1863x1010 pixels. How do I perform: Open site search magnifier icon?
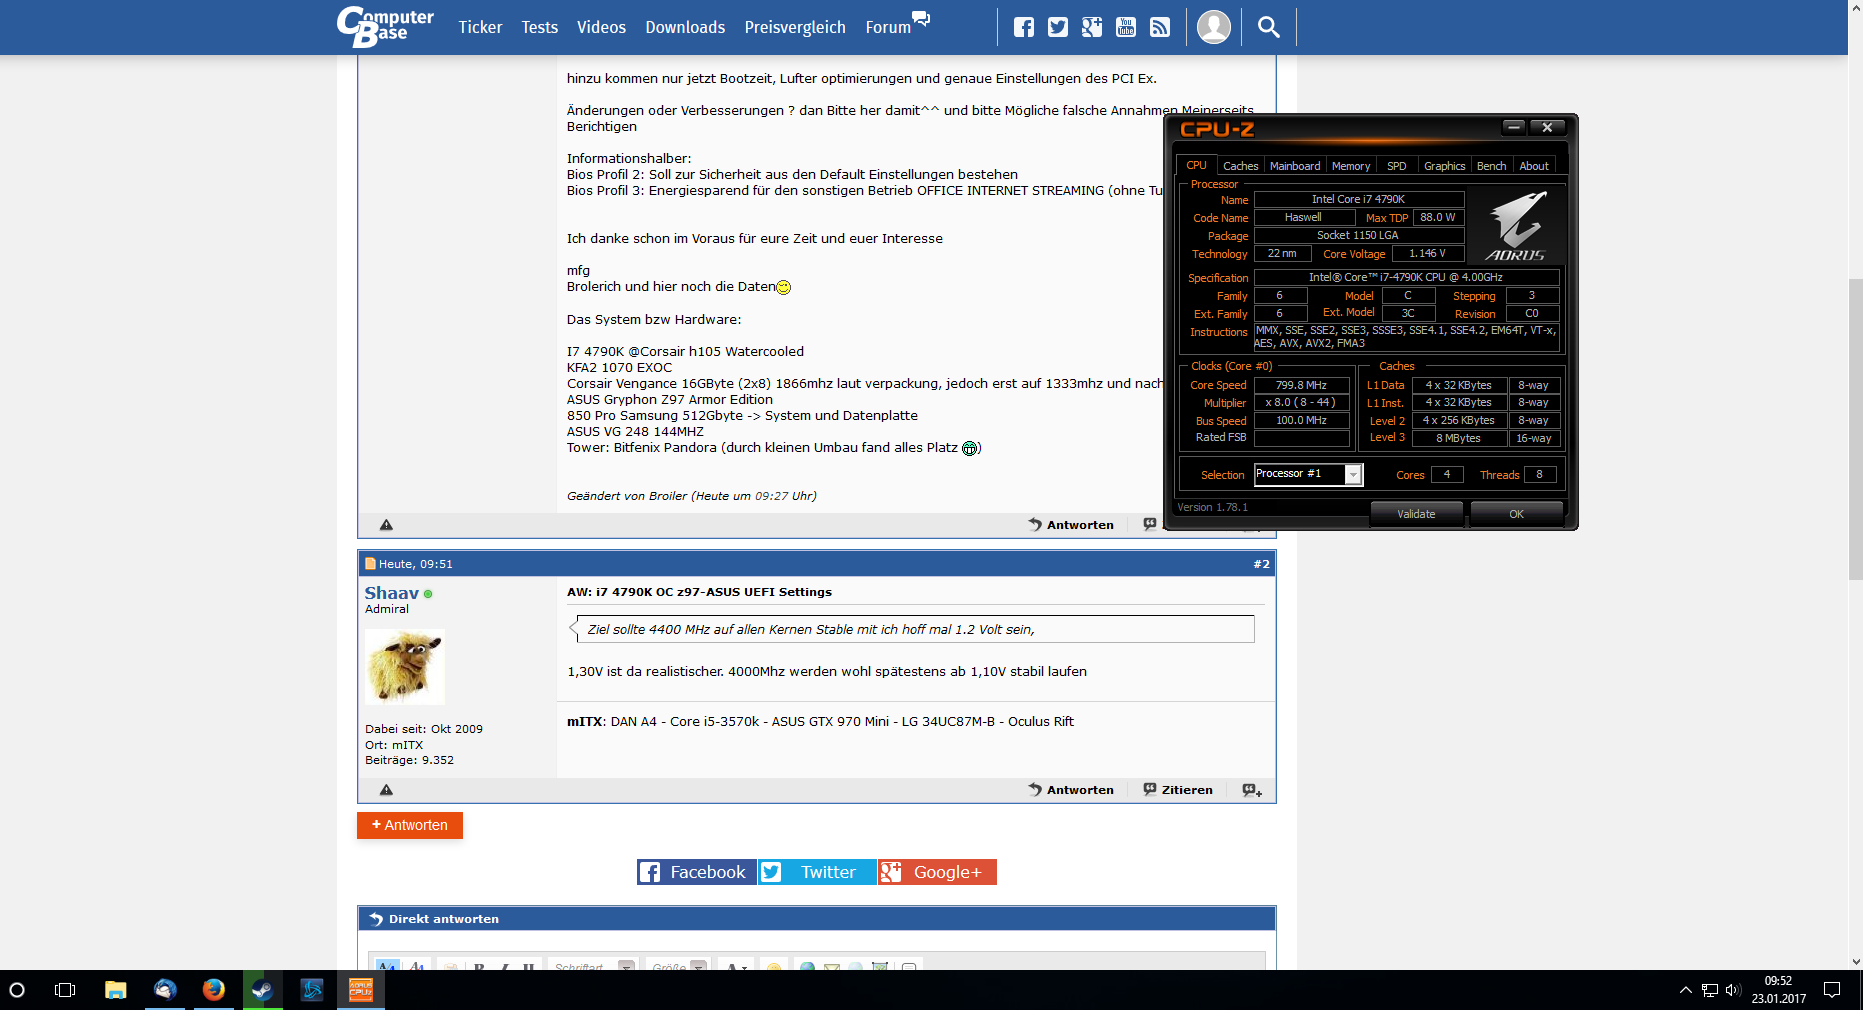[x=1269, y=27]
